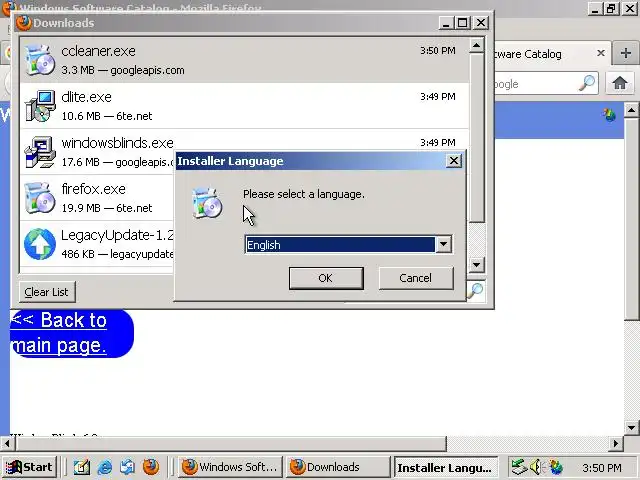This screenshot has height=480, width=640.
Task: Click the safely remove hardware tray icon
Action: [520, 467]
